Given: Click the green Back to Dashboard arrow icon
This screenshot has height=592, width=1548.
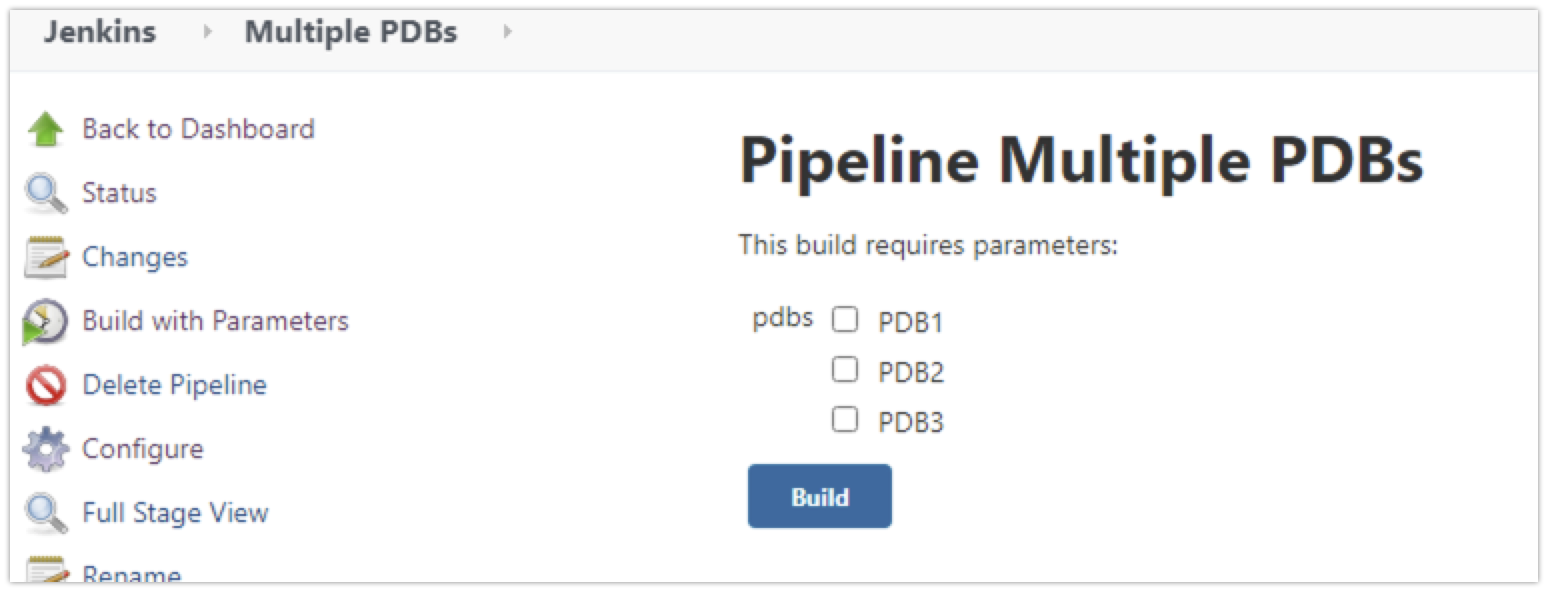Looking at the screenshot, I should 46,130.
